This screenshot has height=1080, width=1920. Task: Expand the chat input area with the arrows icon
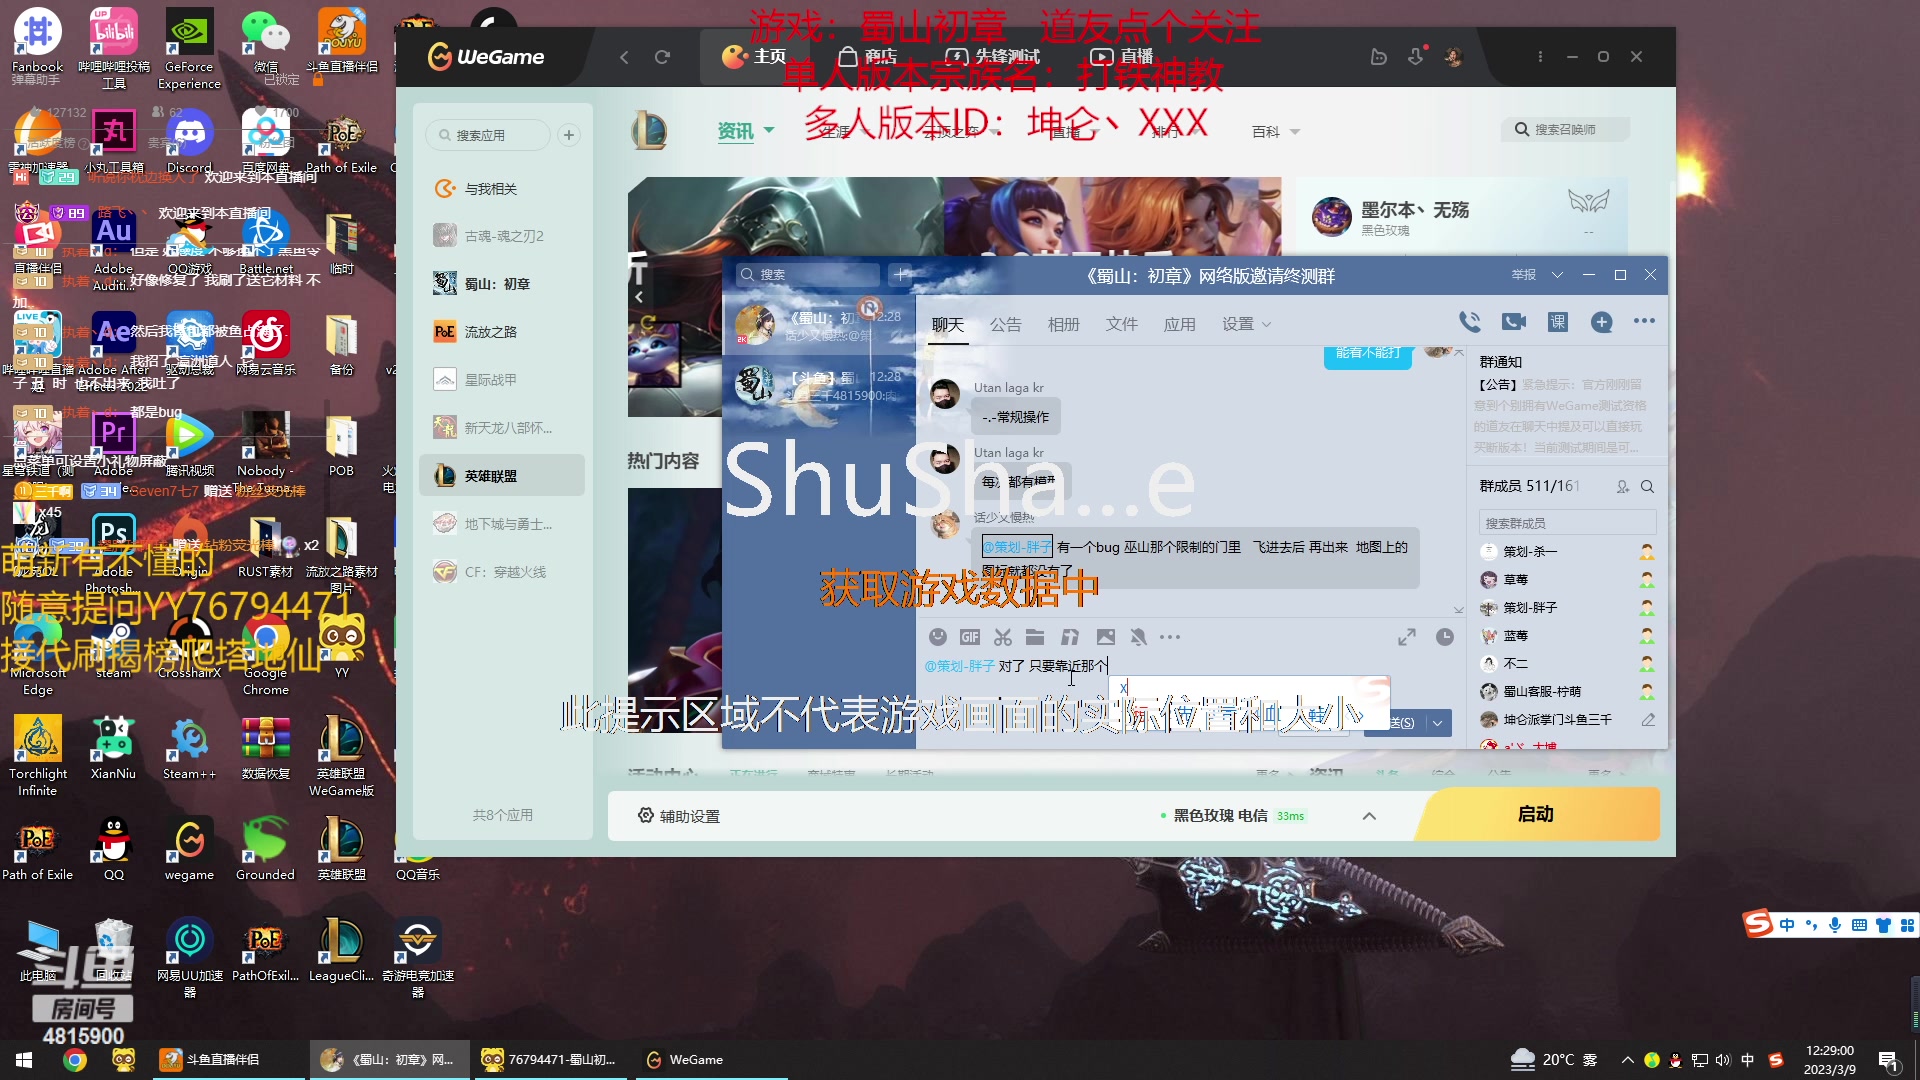(1407, 637)
